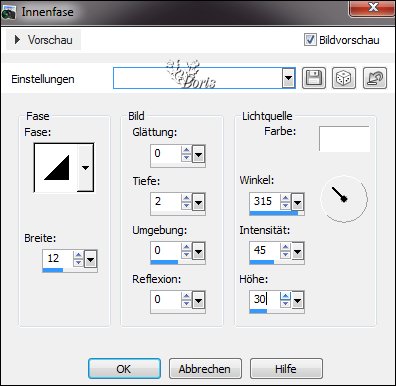This screenshot has height=386, width=396.
Task: Decrease the Intensität value with down arrow
Action: 285,255
